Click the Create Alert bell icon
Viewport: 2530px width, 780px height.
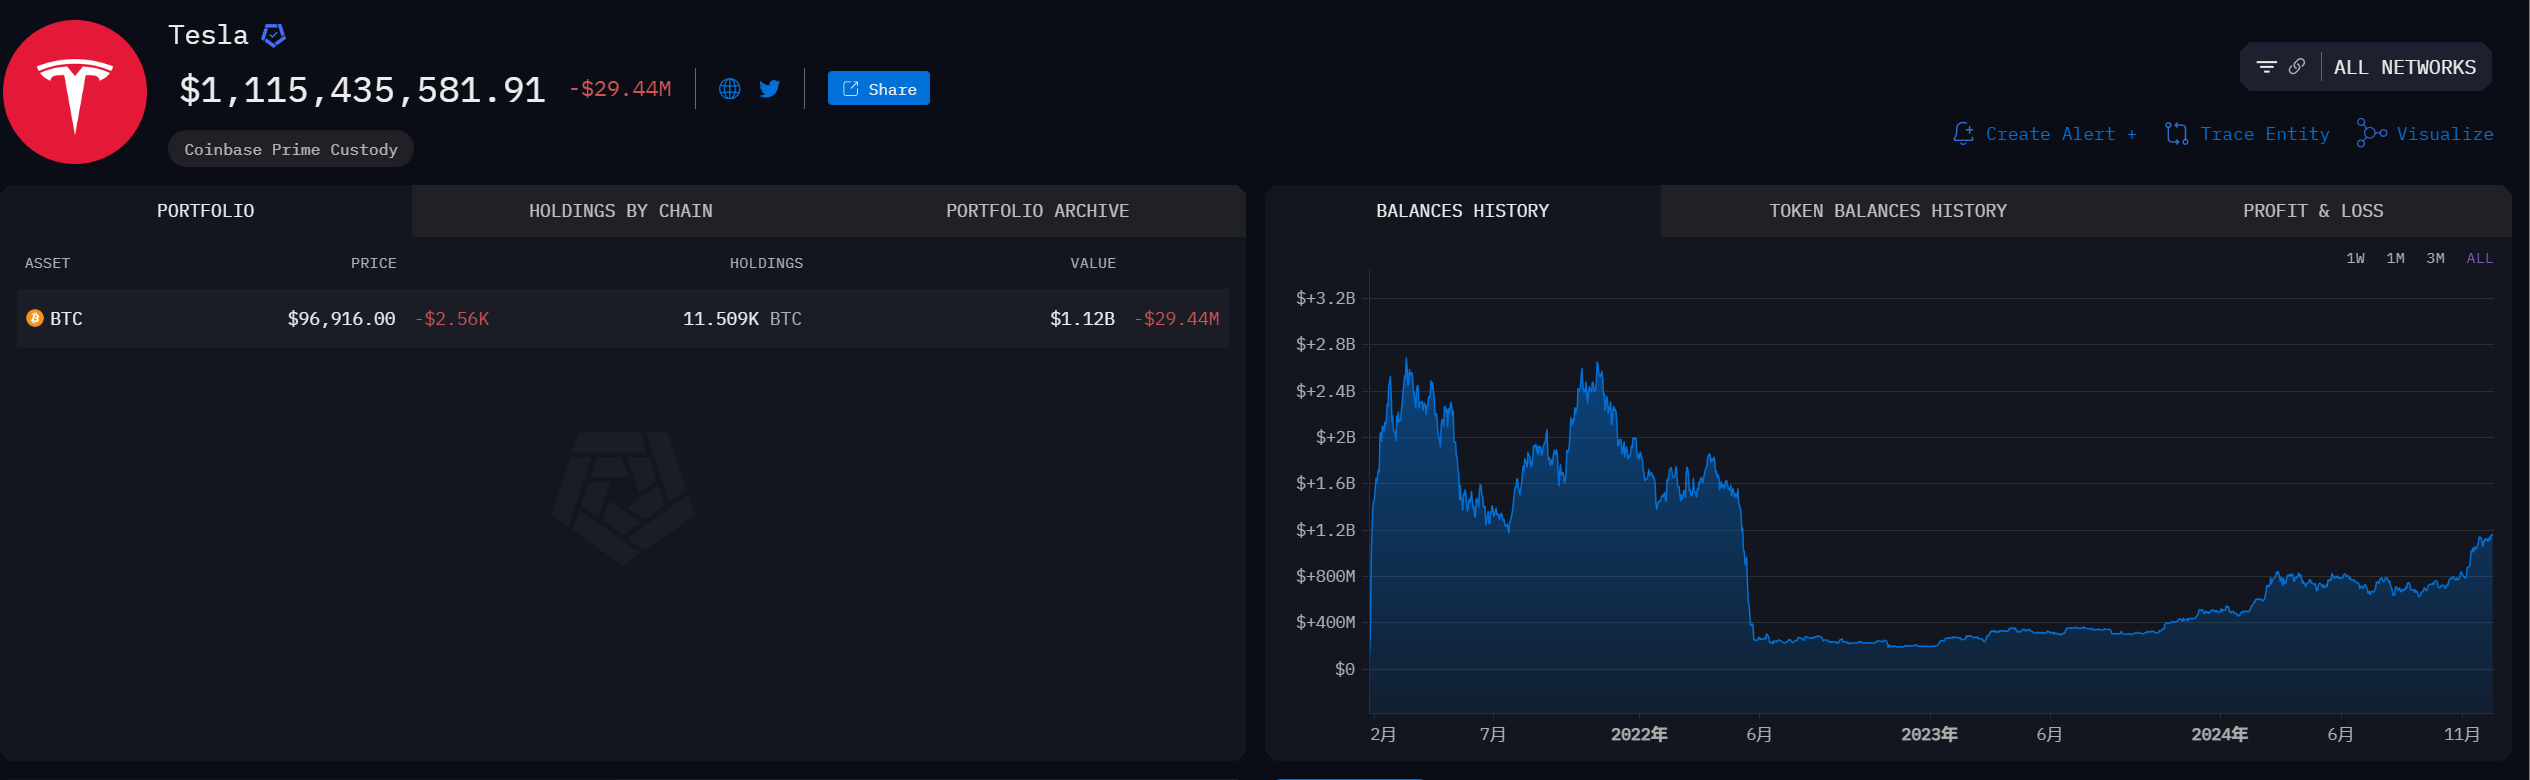click(x=1963, y=134)
